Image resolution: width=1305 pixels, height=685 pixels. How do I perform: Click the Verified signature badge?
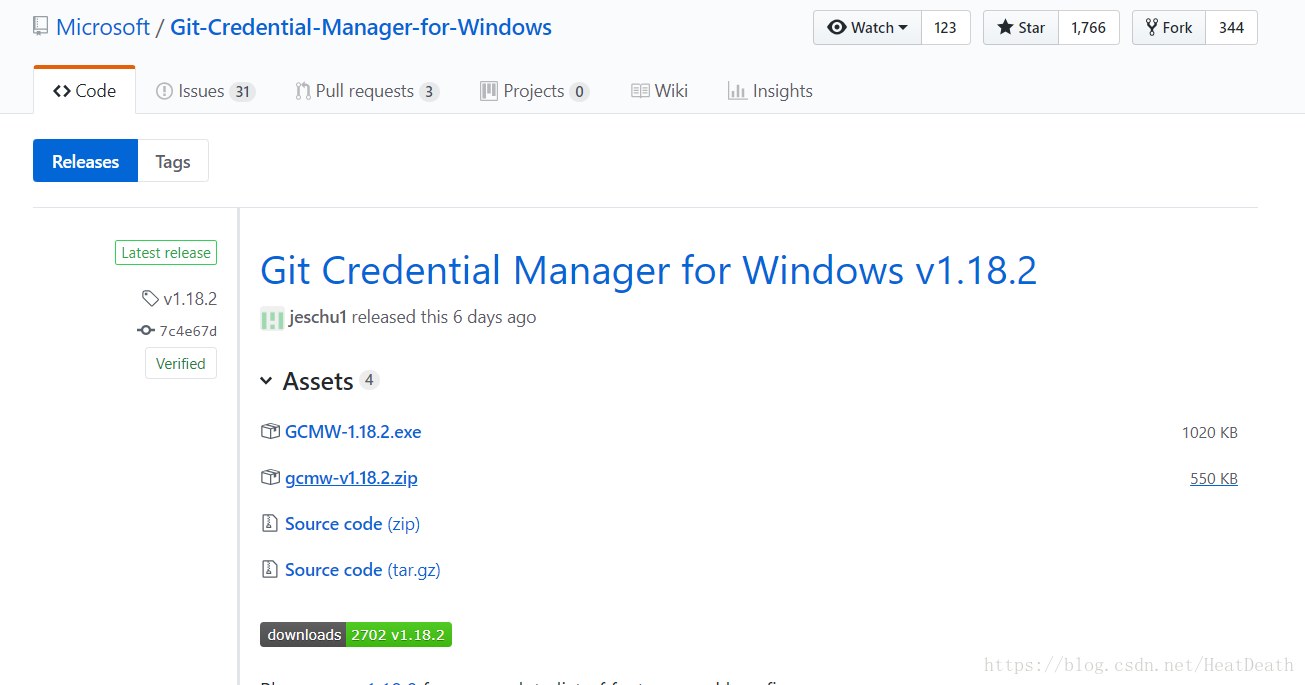pyautogui.click(x=181, y=363)
